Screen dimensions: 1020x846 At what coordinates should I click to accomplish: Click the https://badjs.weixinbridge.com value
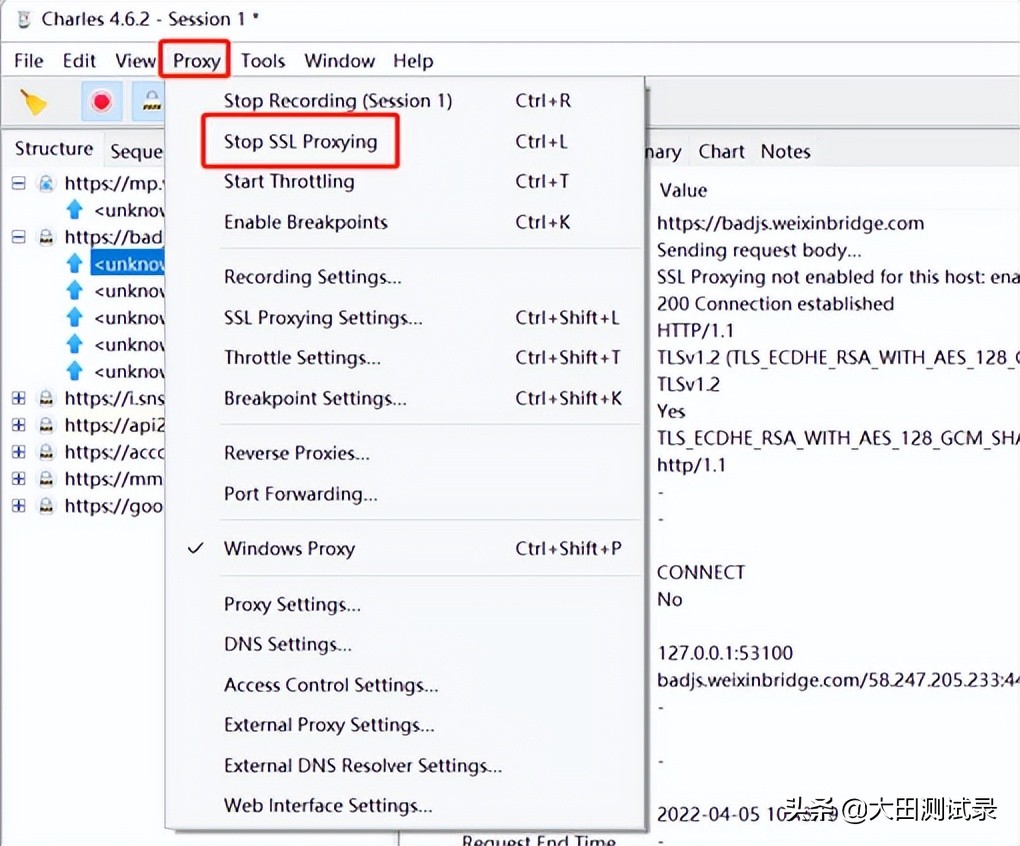pos(790,224)
